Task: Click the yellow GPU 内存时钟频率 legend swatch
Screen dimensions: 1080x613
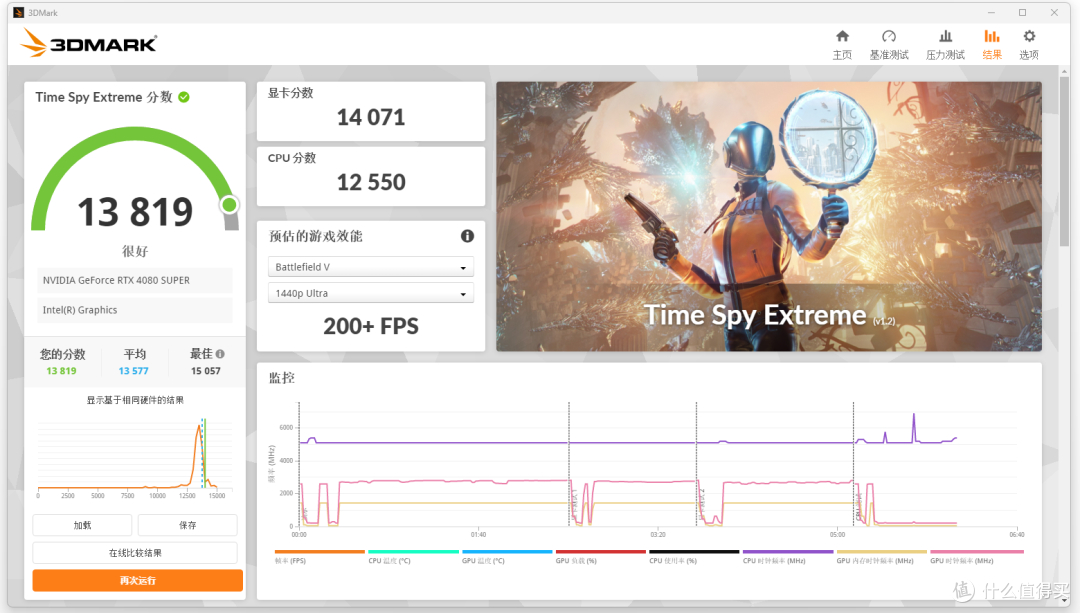Action: [x=881, y=552]
